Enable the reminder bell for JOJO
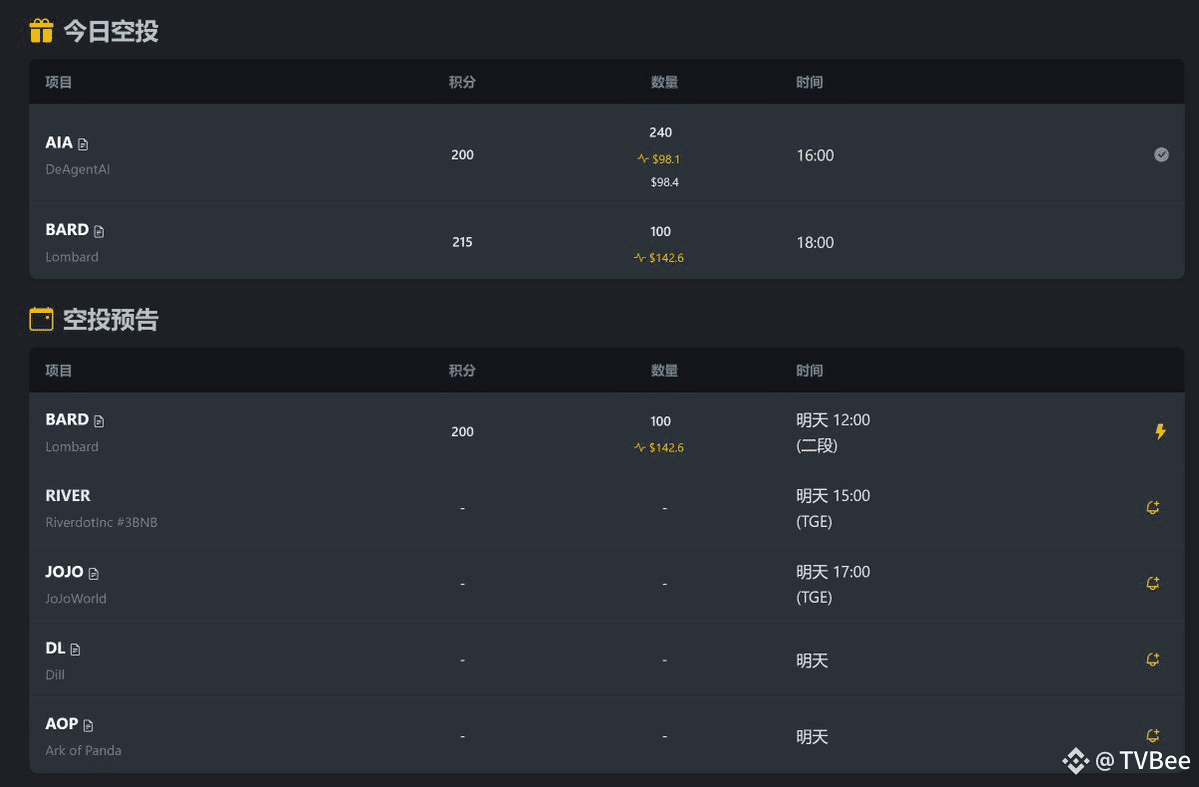Screen dimensions: 1199x787 coord(1152,584)
